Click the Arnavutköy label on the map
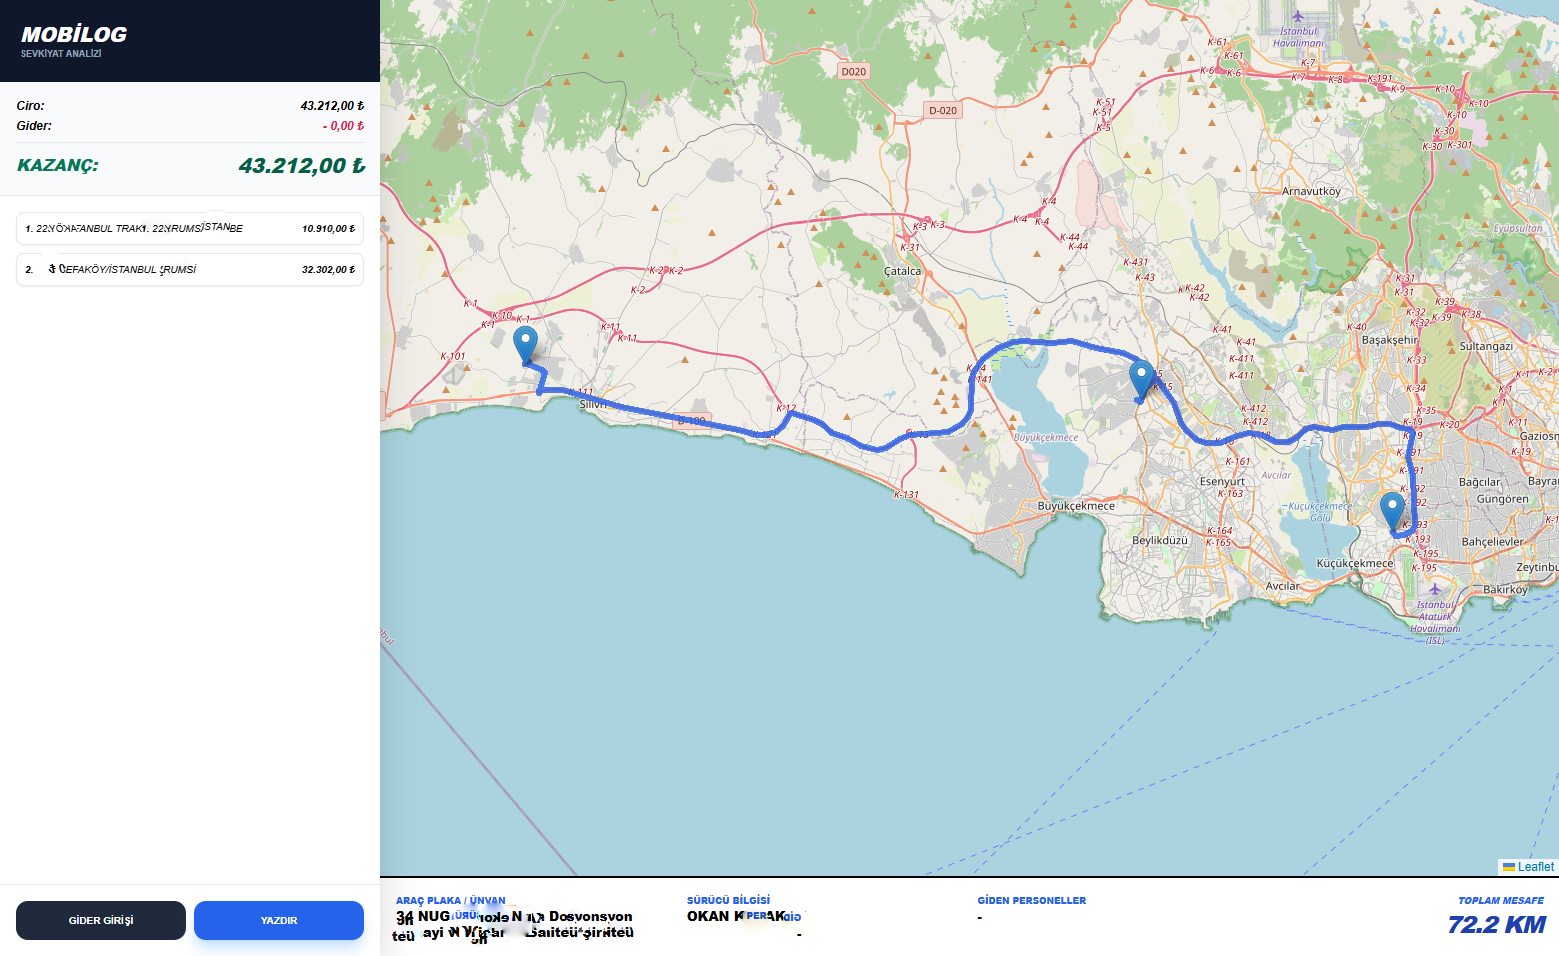 click(x=1311, y=191)
